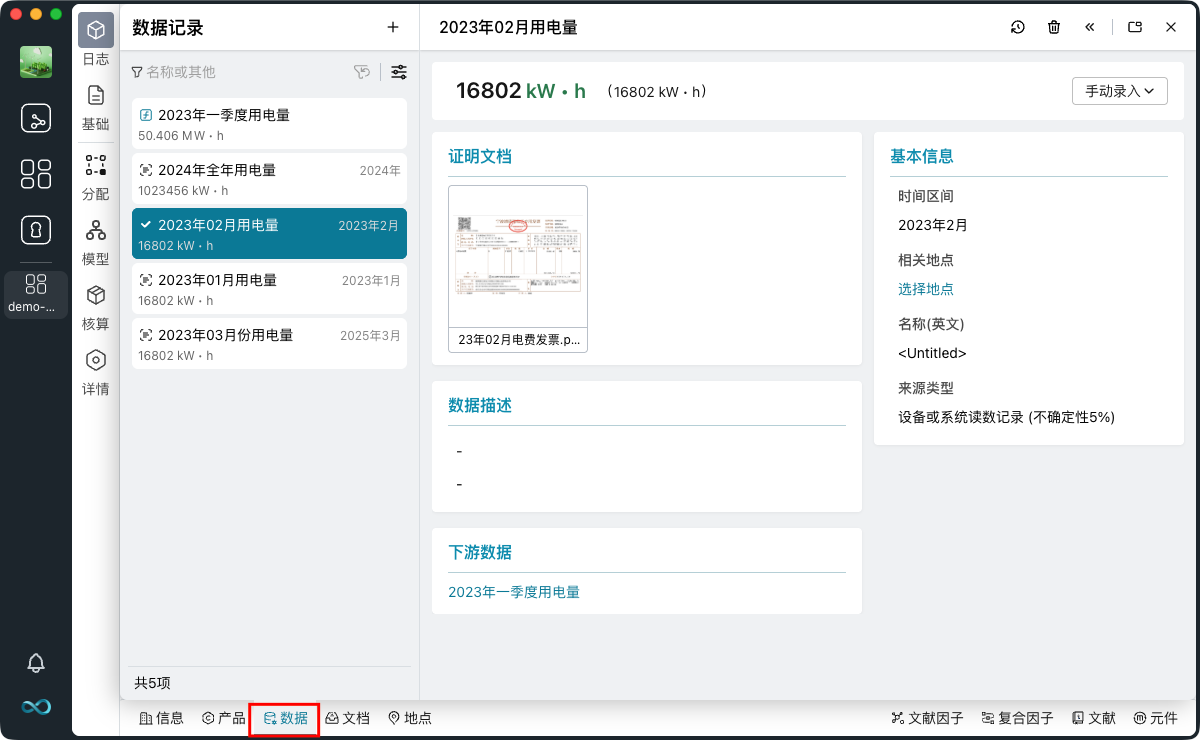The width and height of the screenshot is (1200, 740).
Task: Open the 分配 sidebar section
Action: (96, 178)
